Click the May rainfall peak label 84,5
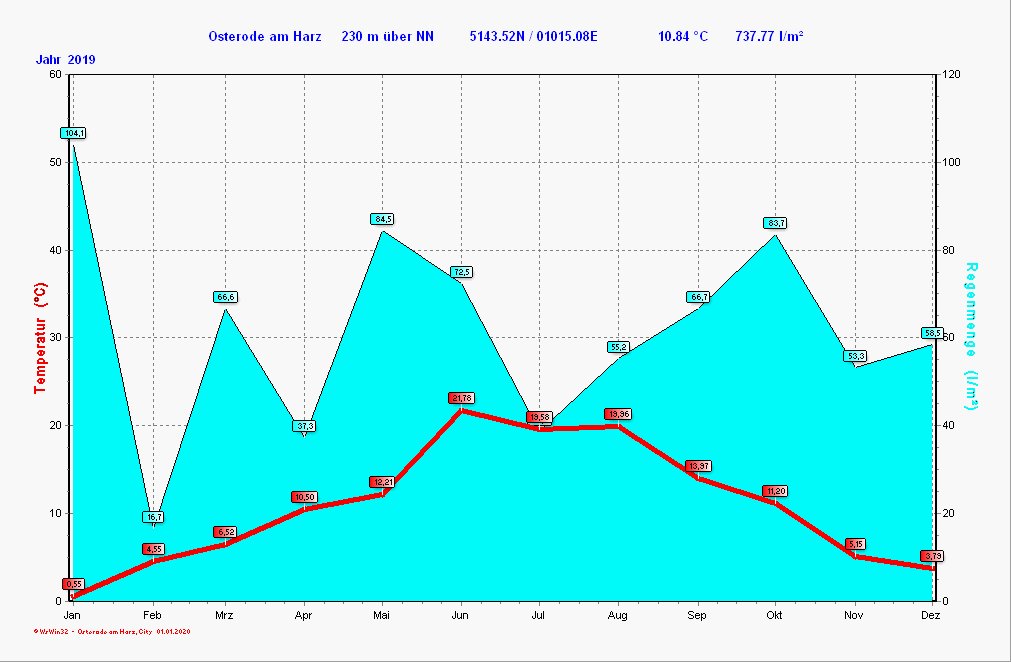 [382, 219]
